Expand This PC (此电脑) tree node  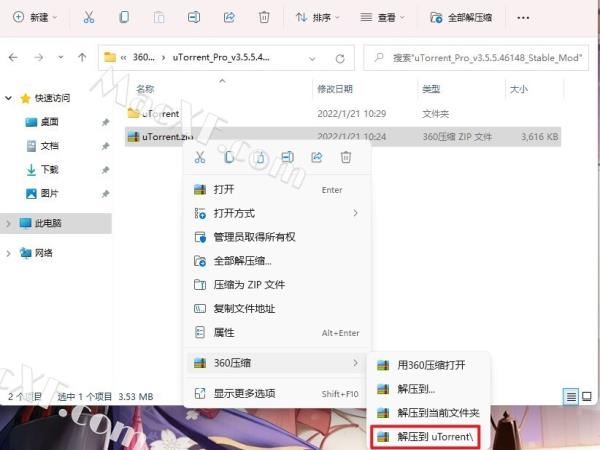pos(8,223)
